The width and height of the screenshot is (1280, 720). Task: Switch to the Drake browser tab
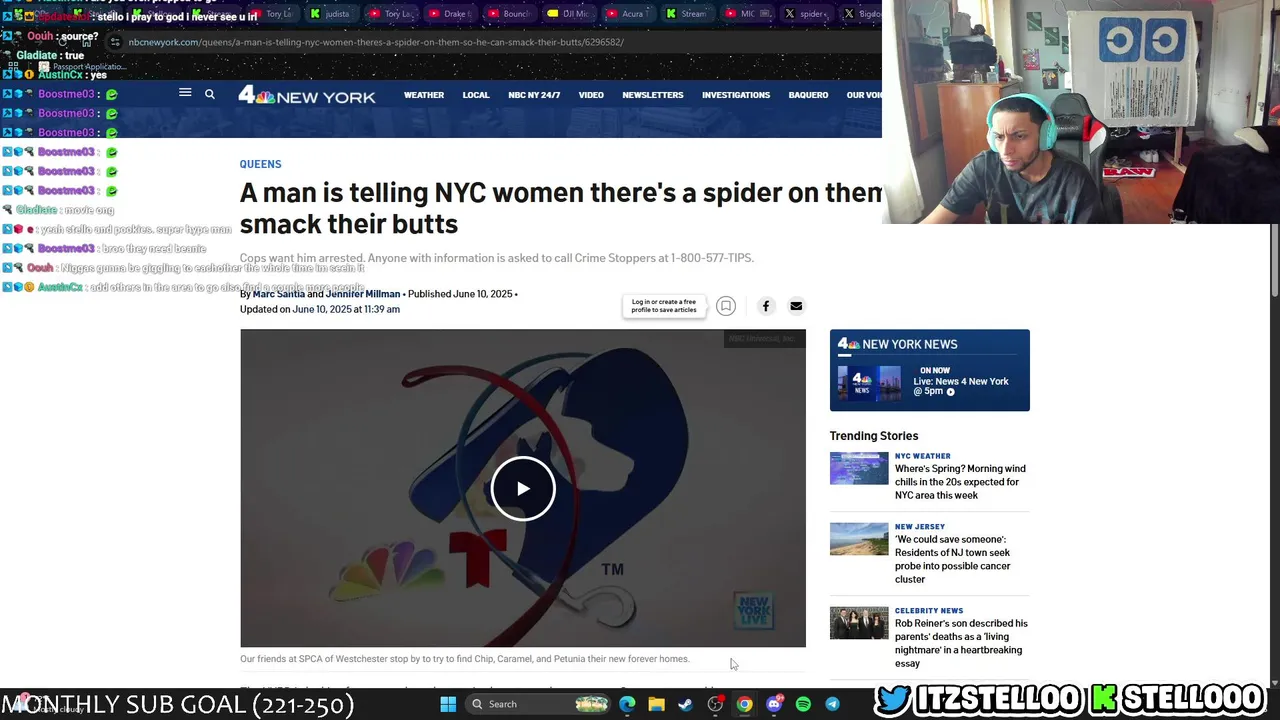(x=452, y=14)
